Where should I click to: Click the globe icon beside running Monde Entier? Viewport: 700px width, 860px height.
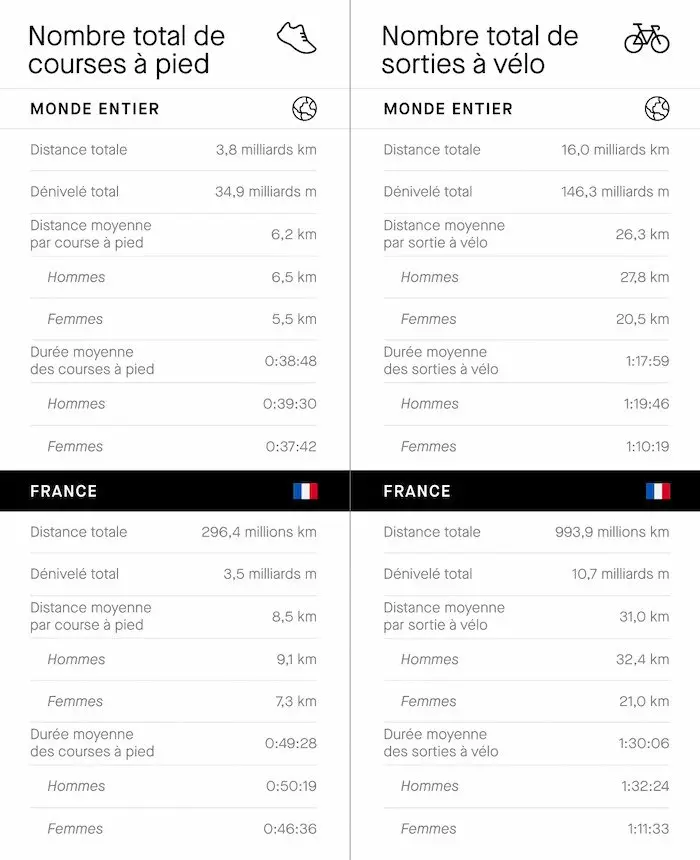(304, 109)
